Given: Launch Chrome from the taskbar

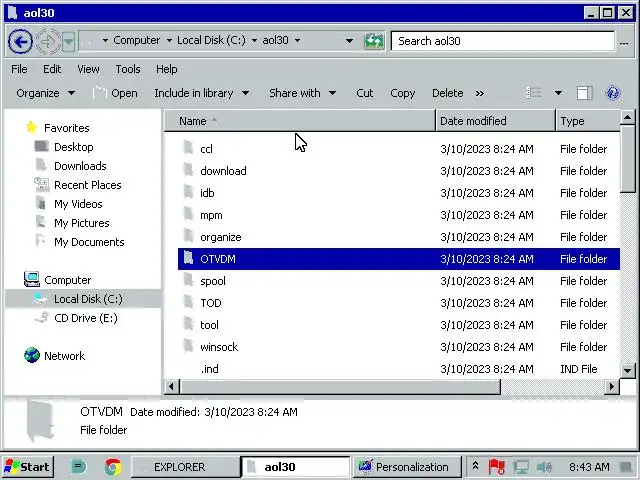Looking at the screenshot, I should click(113, 467).
